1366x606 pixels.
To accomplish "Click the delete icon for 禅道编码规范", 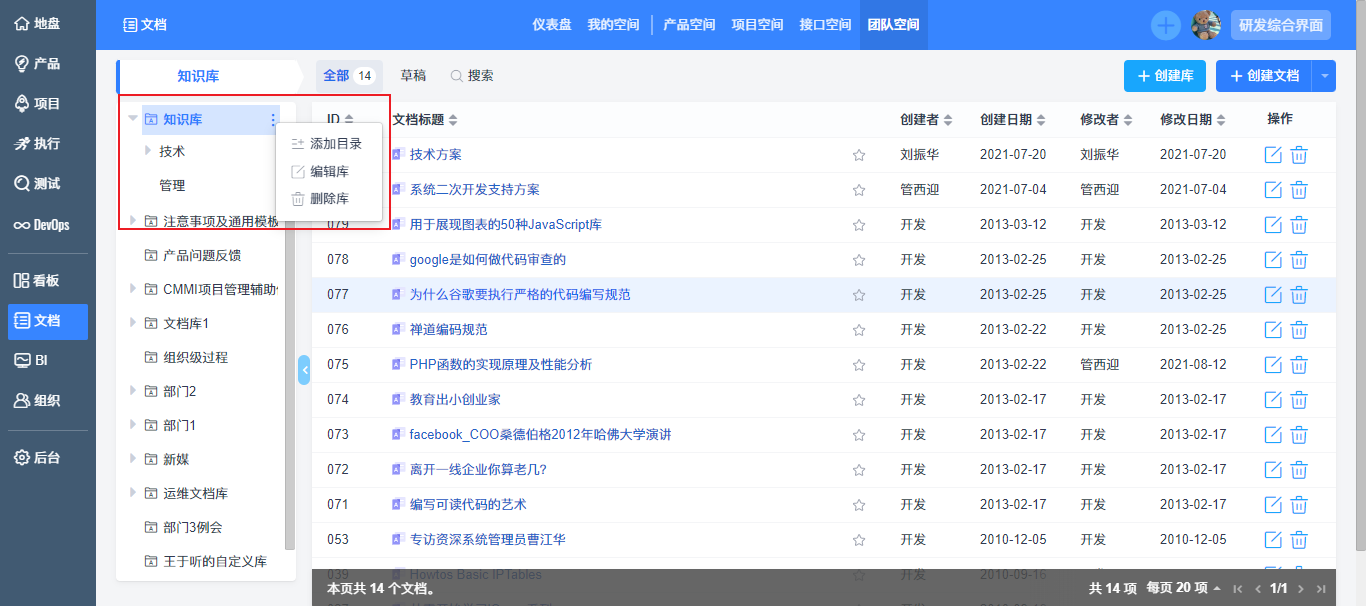I will click(1299, 329).
